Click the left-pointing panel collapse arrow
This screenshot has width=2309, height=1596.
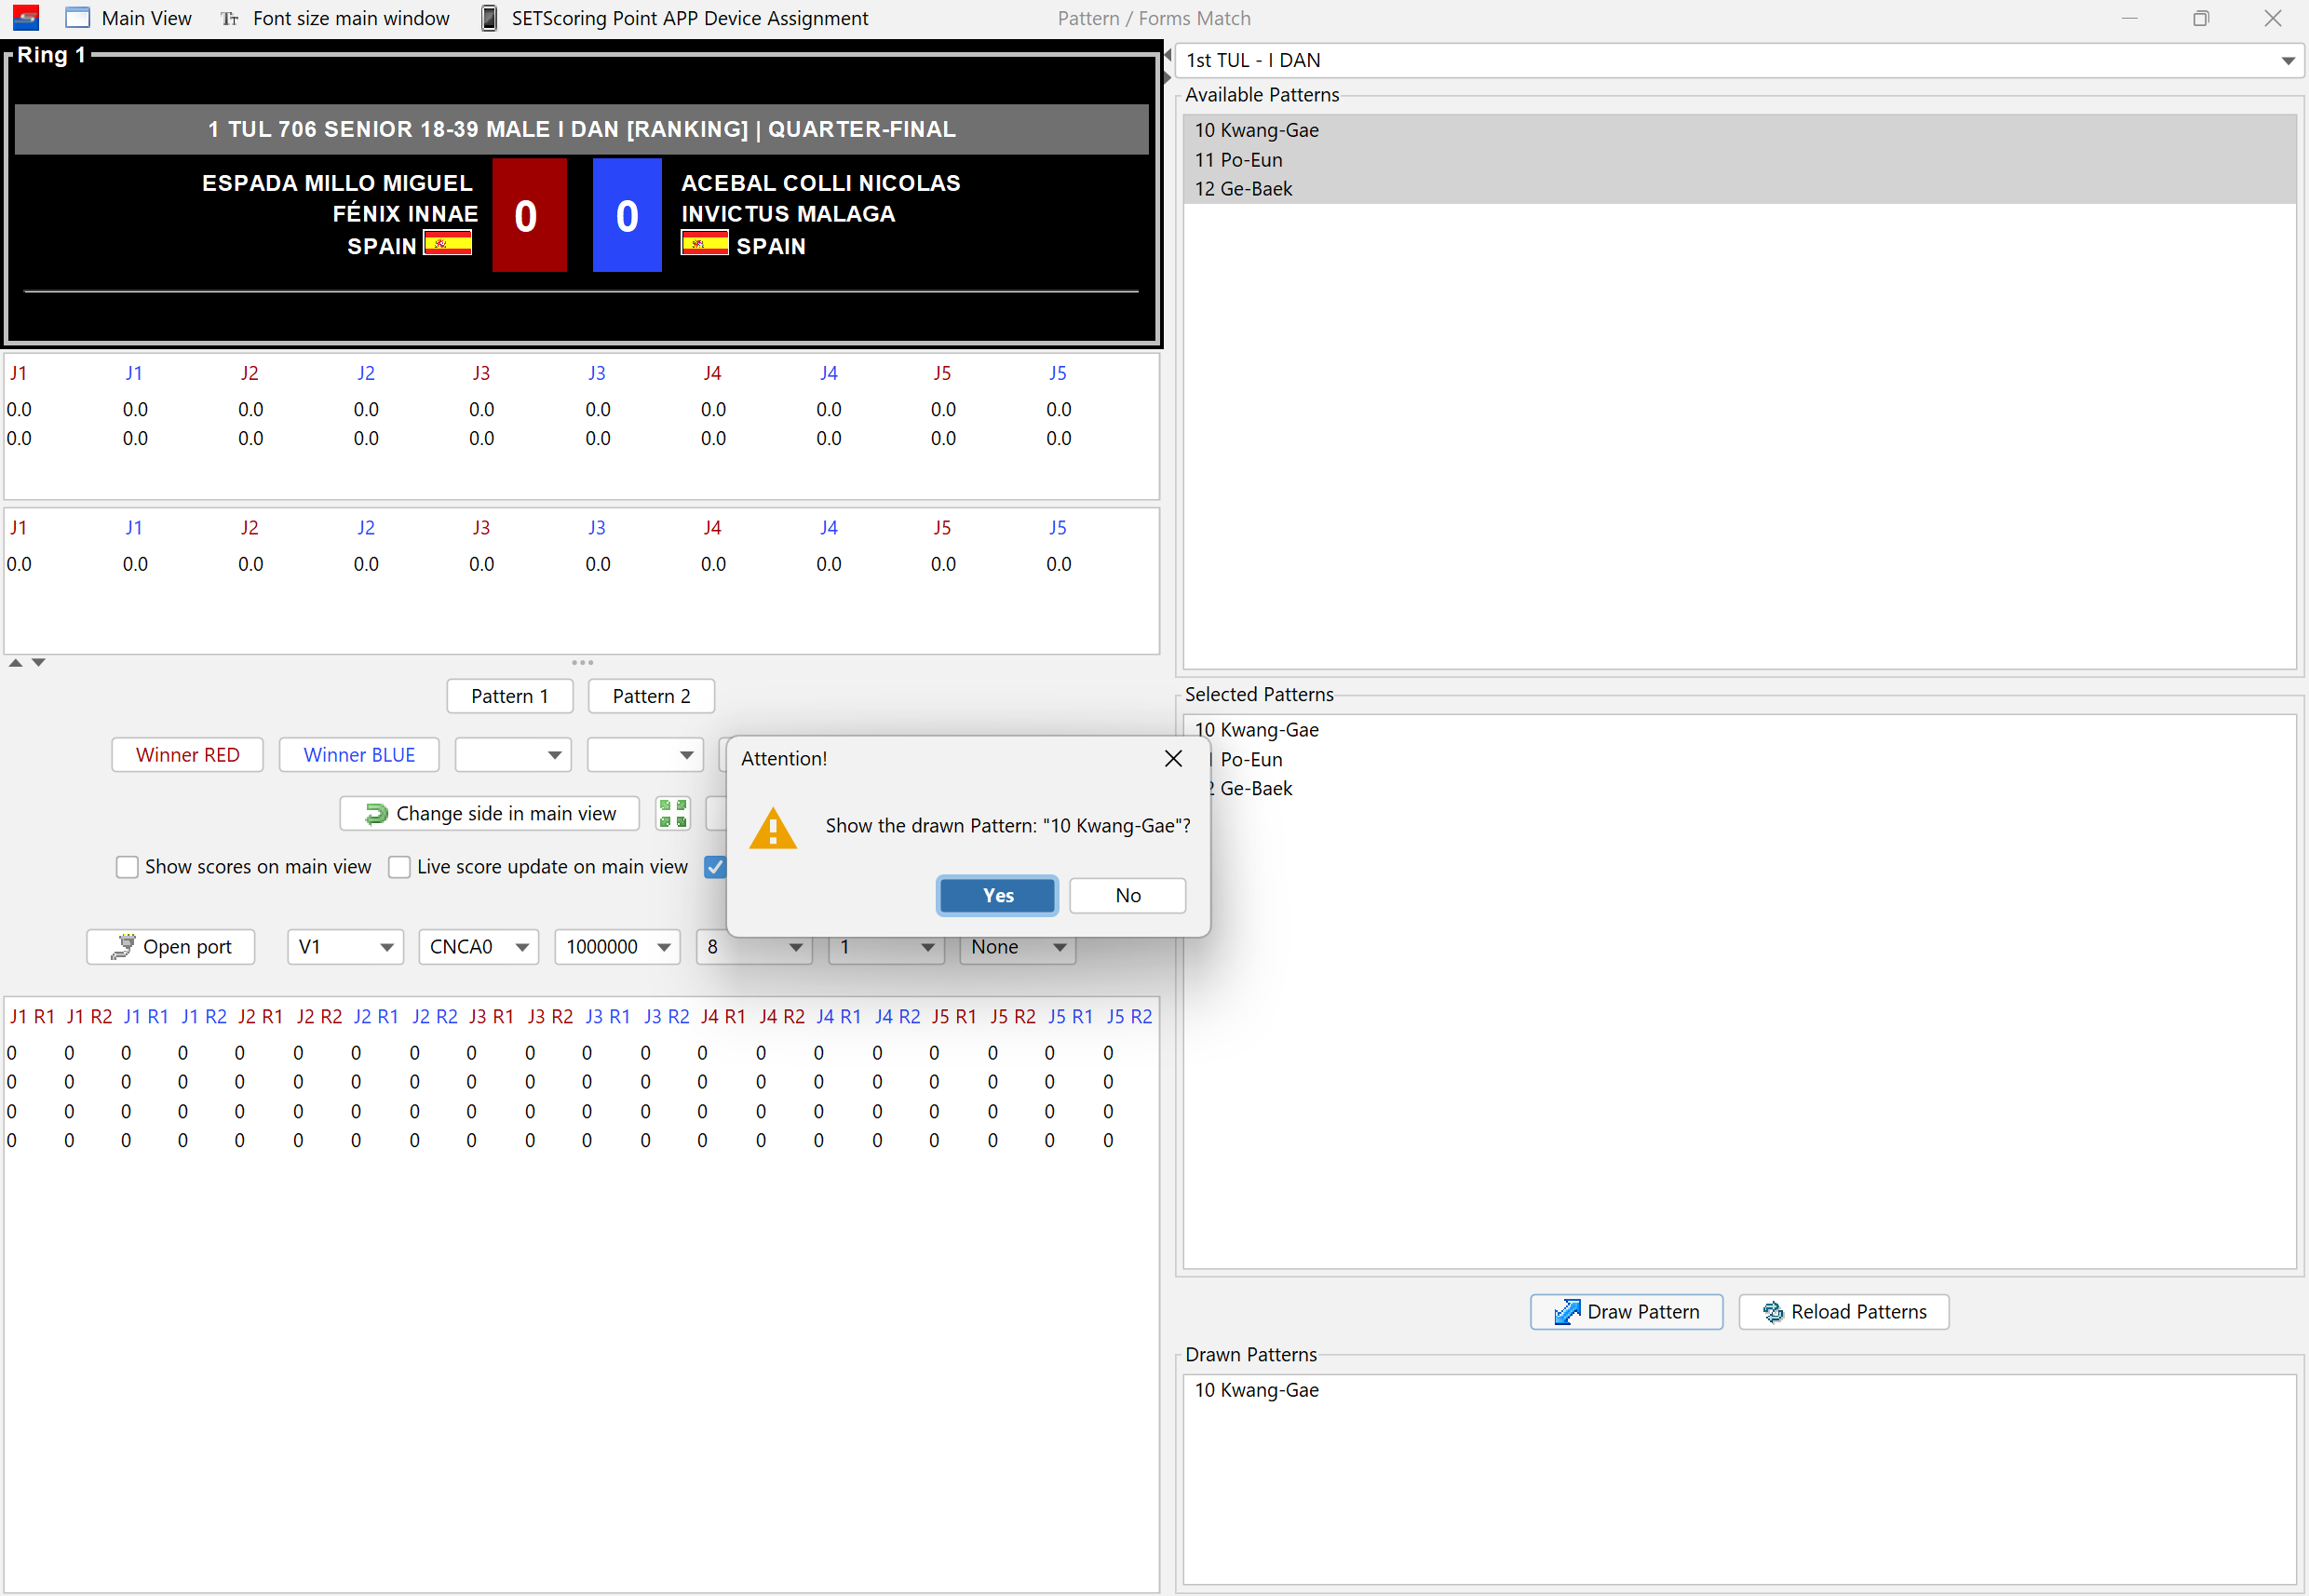click(1167, 55)
